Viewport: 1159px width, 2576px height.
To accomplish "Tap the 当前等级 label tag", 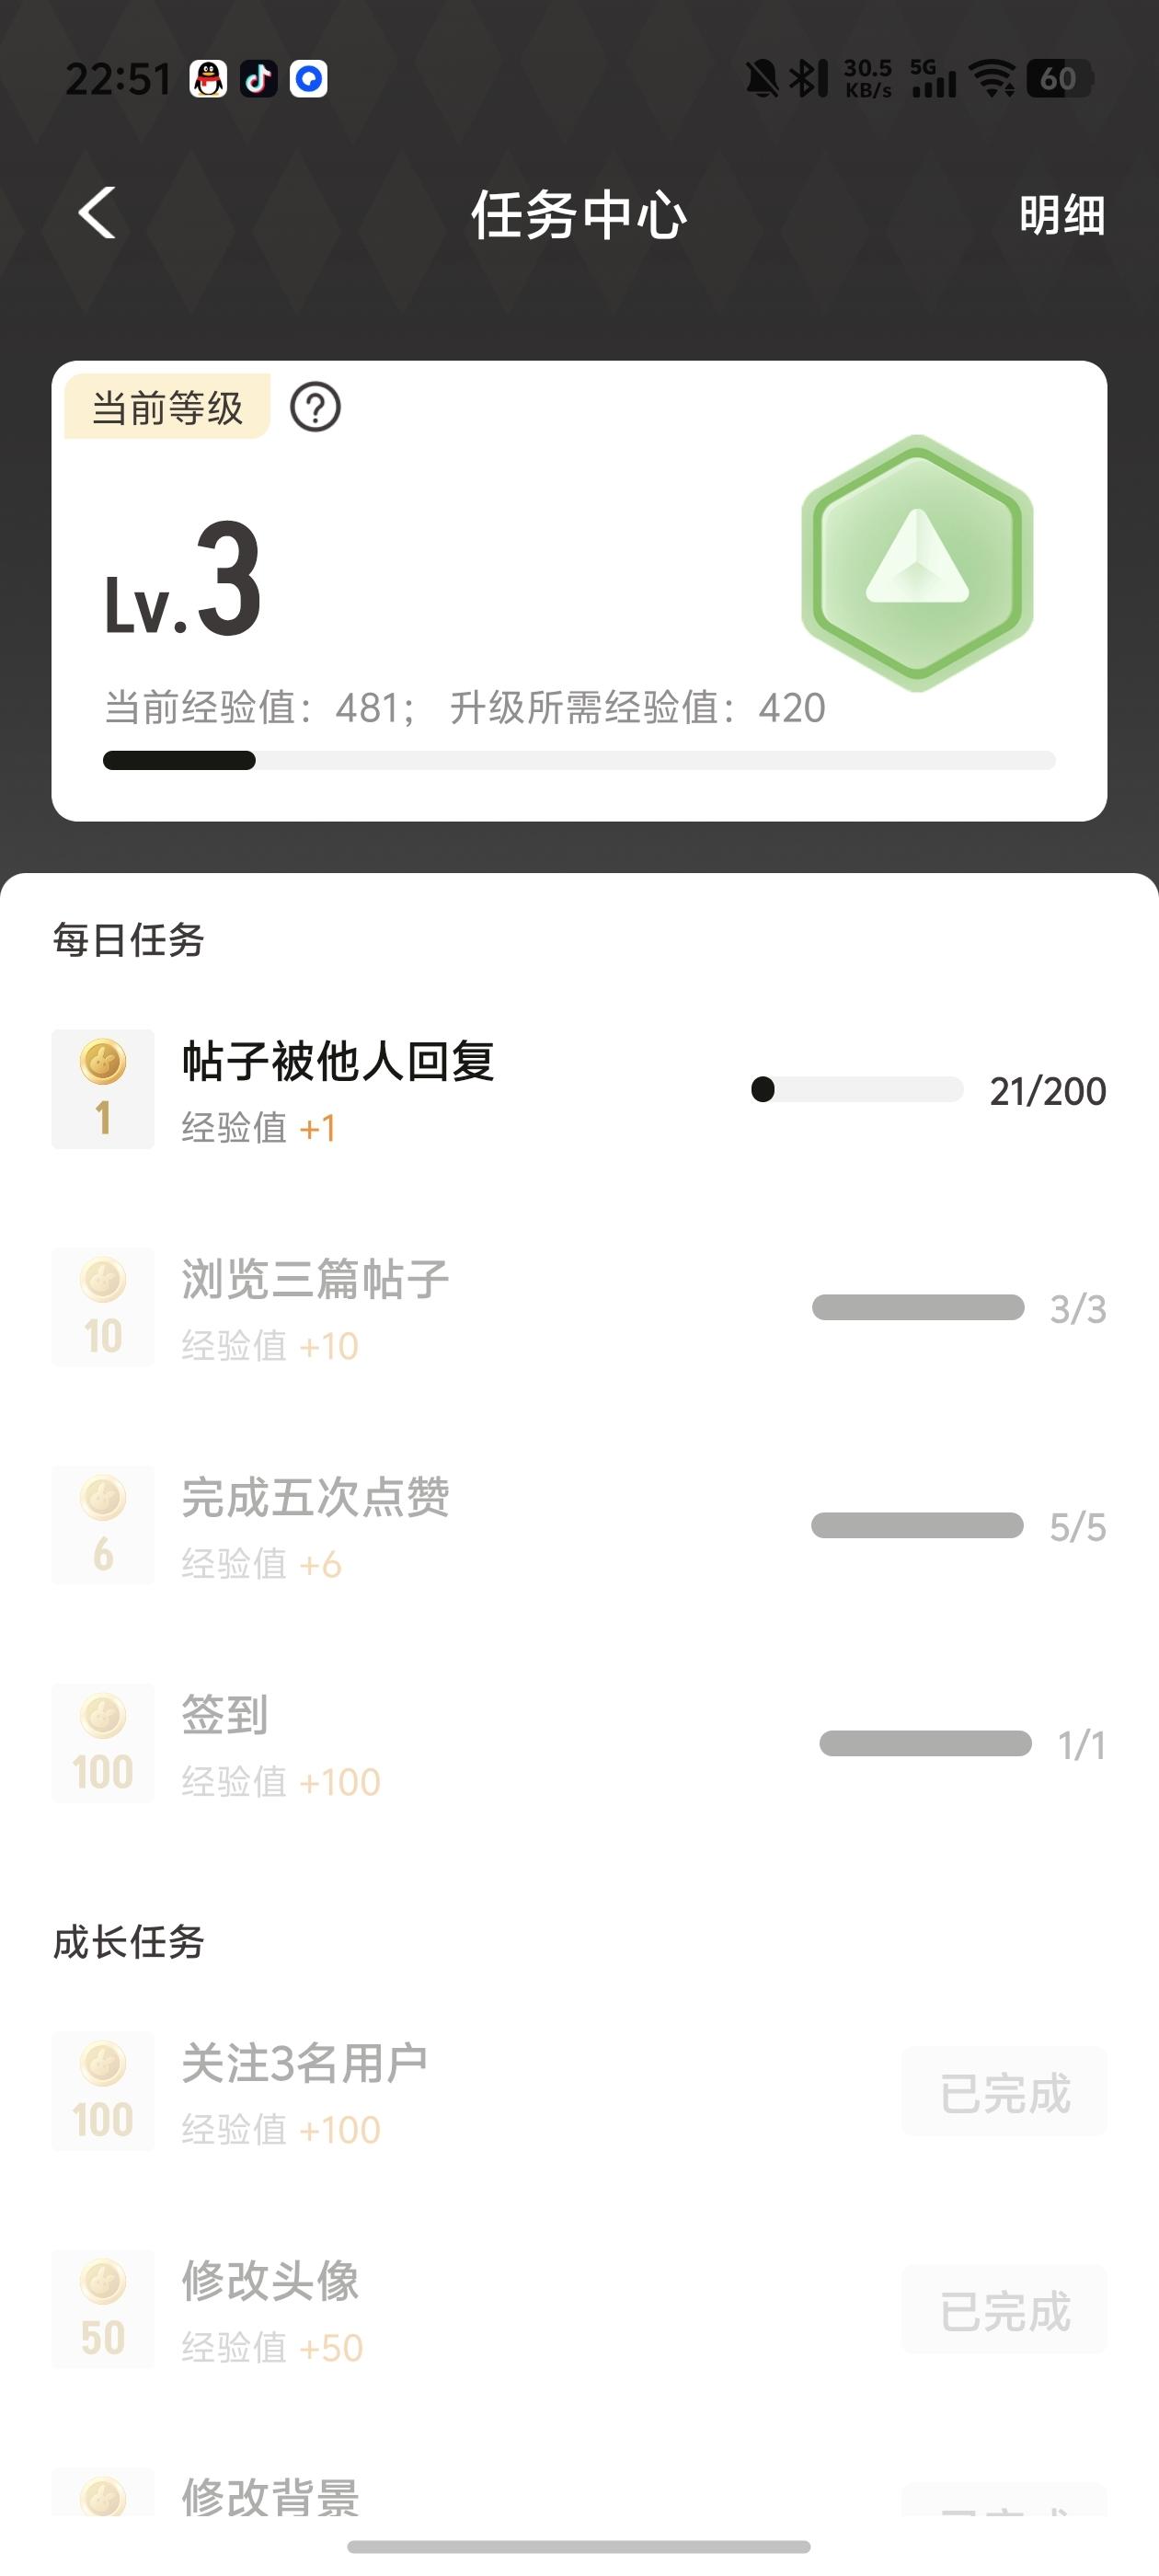I will 167,408.
